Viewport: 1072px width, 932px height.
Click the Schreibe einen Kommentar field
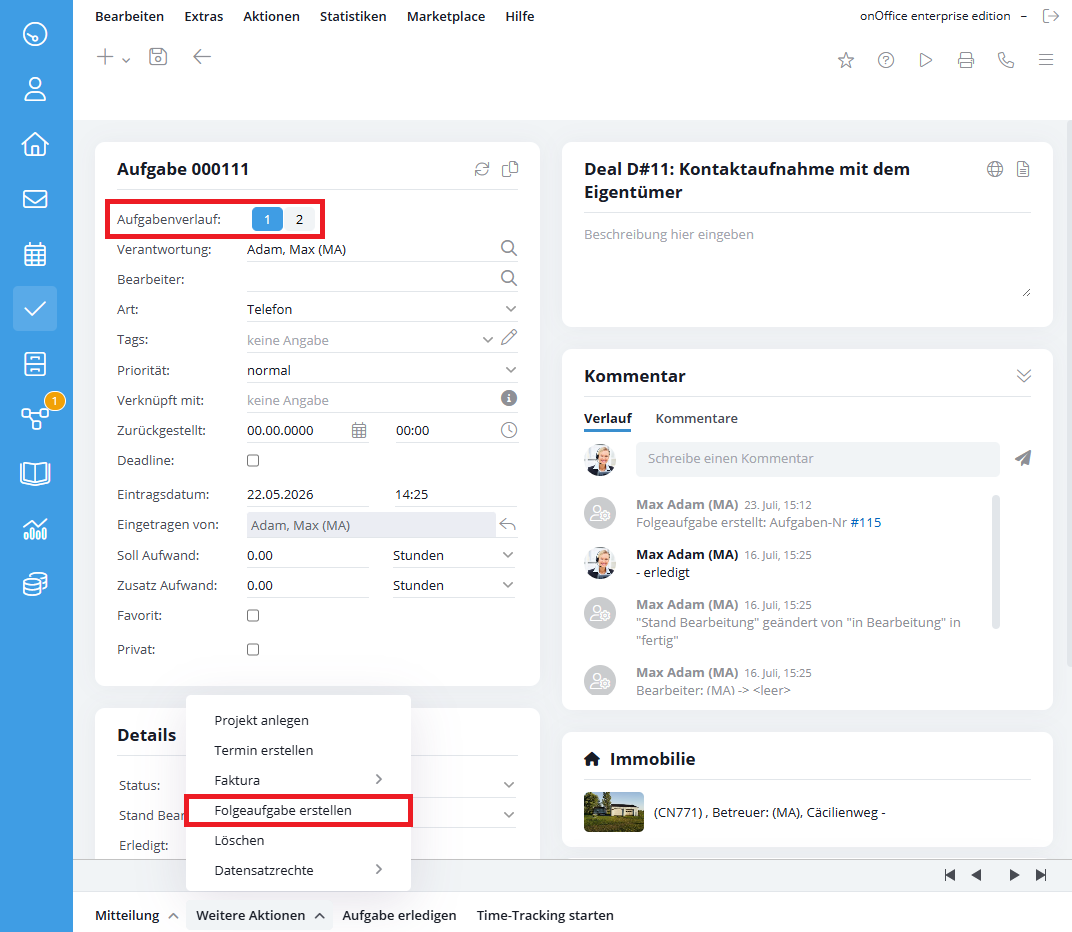(x=817, y=459)
